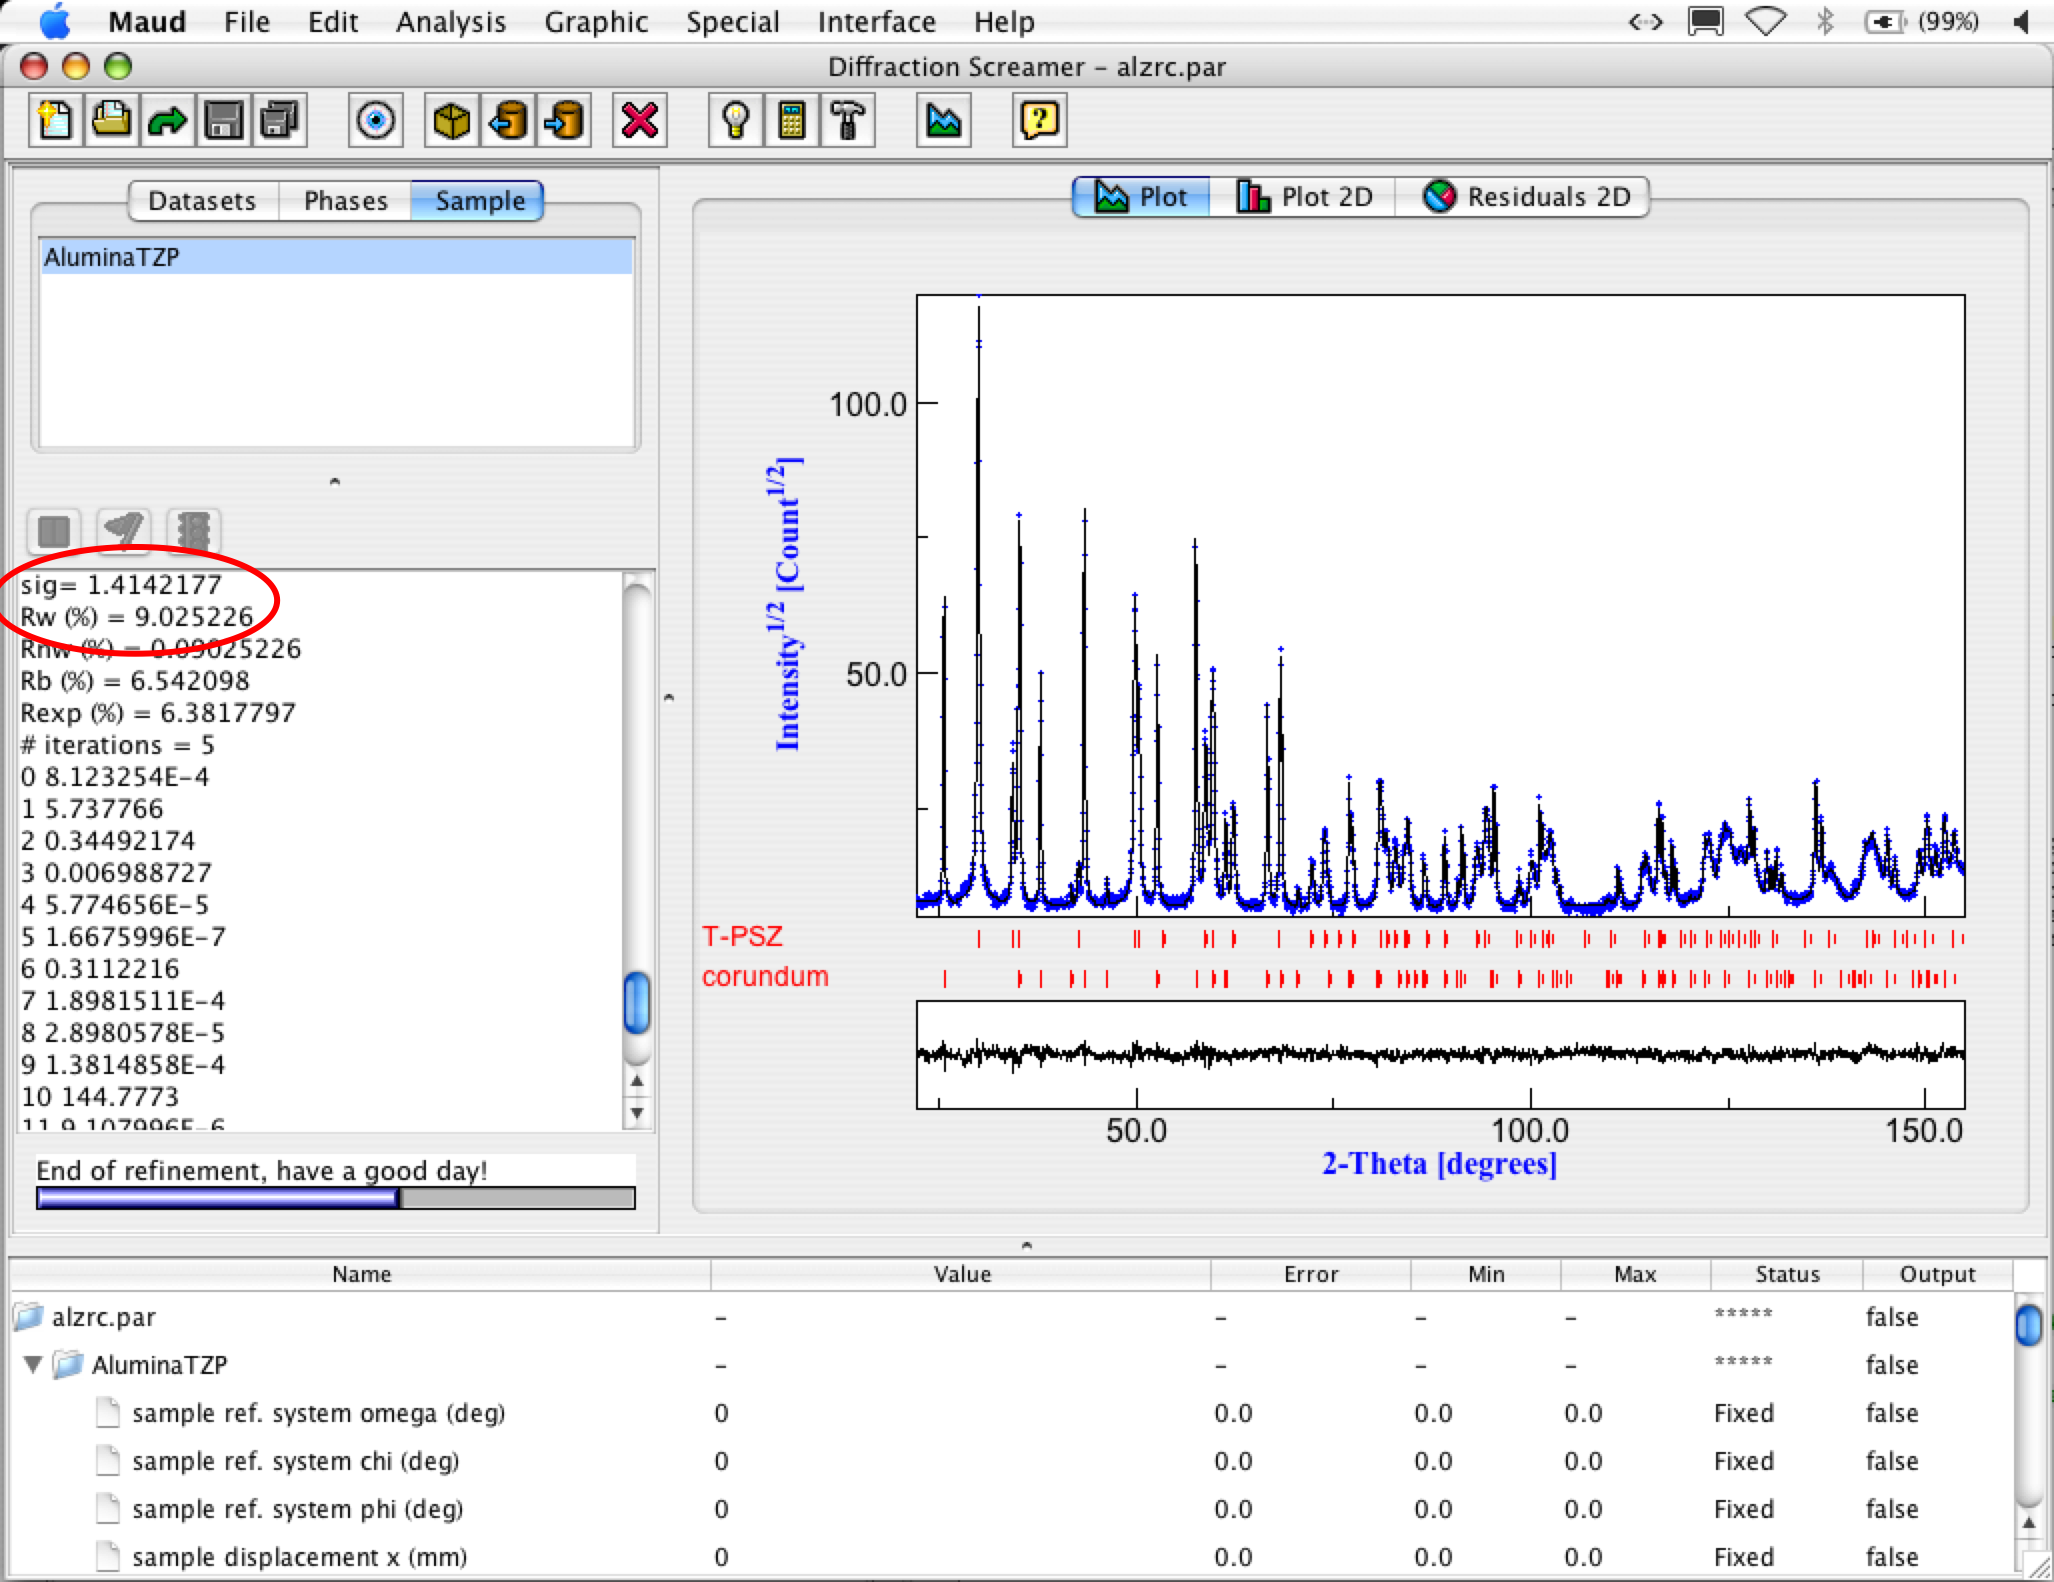This screenshot has height=1582, width=2054.
Task: Click collapse arrow below the sample list
Action: [335, 482]
